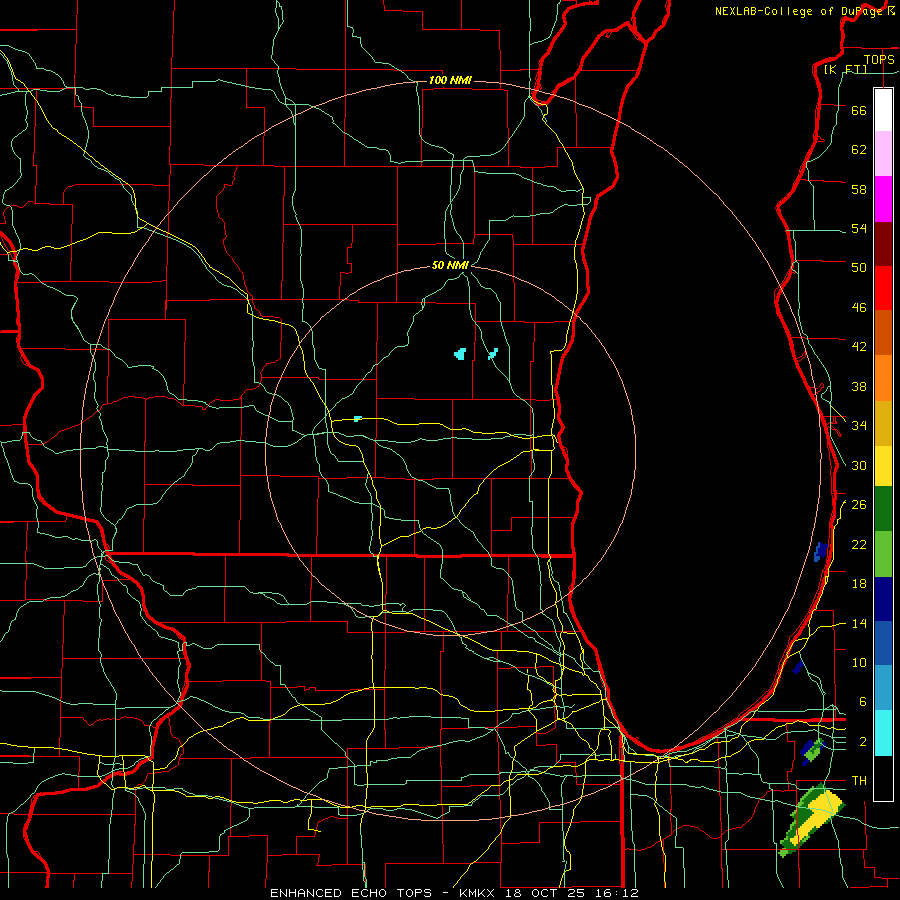900x900 pixels.
Task: Click the dark orange swatch between 42 and 46
Action: click(883, 332)
